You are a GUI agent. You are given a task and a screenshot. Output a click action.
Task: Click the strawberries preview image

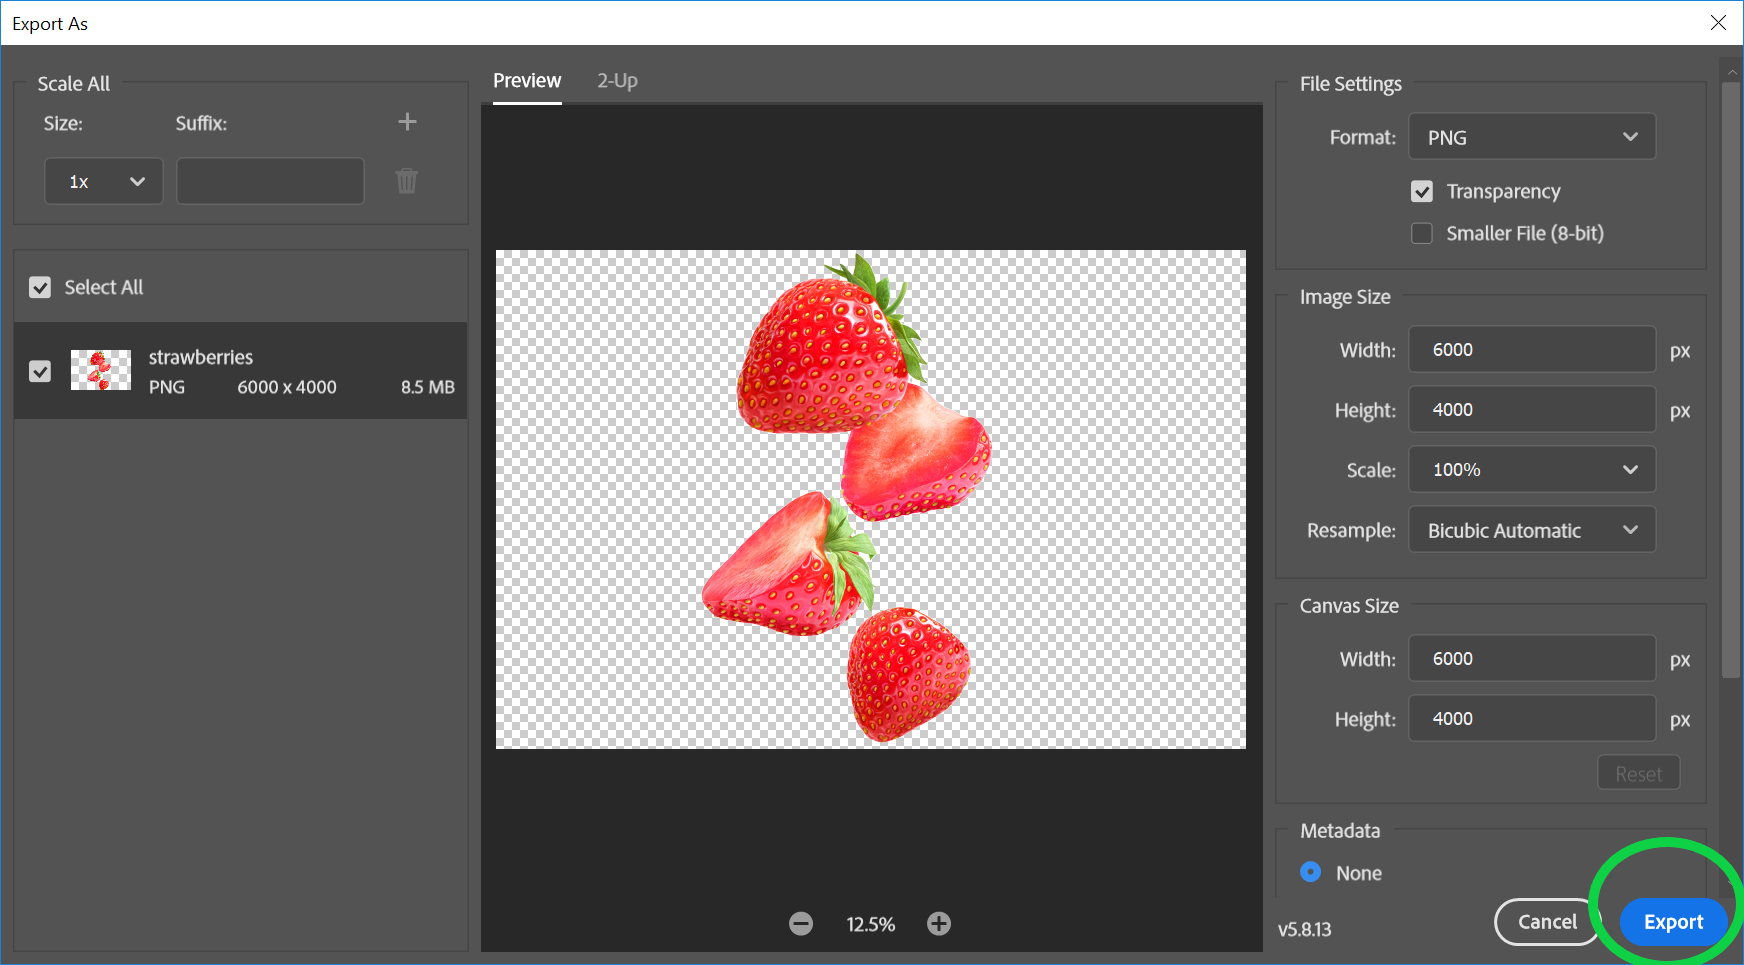tap(871, 499)
